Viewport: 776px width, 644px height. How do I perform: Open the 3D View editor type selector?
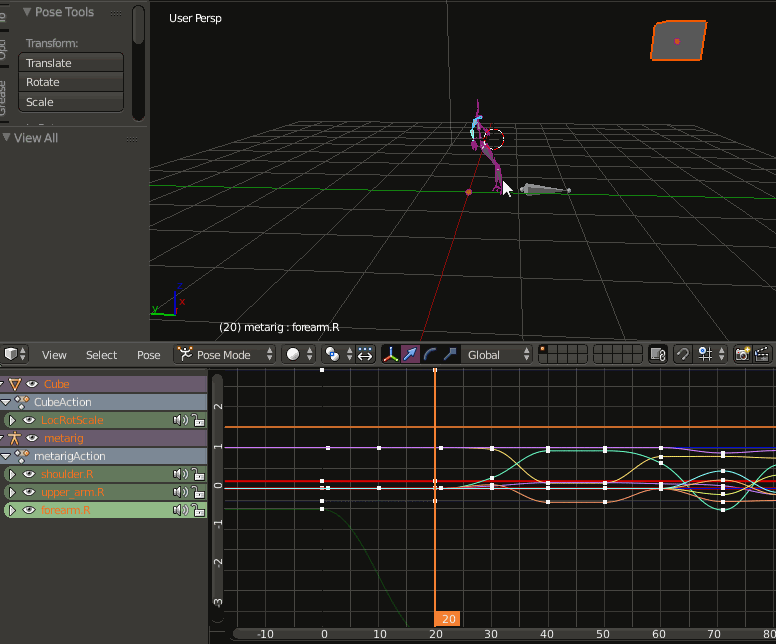[15, 354]
